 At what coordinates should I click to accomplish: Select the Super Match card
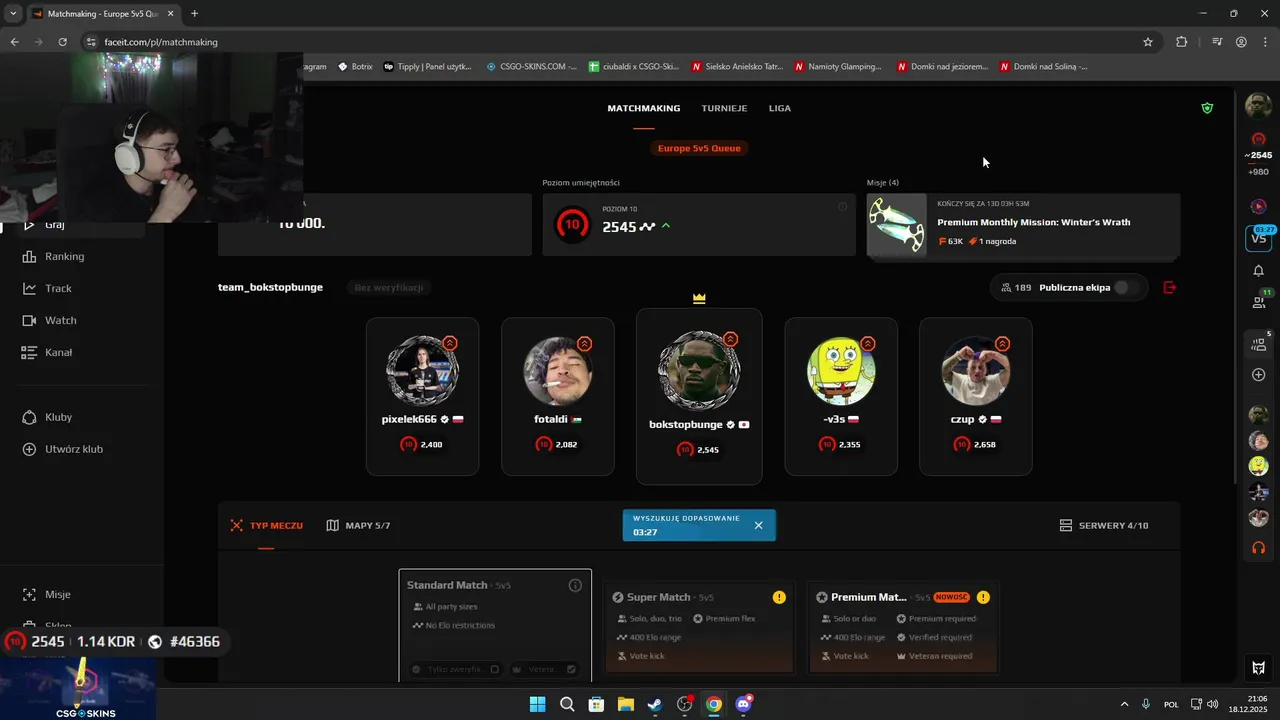pos(699,627)
